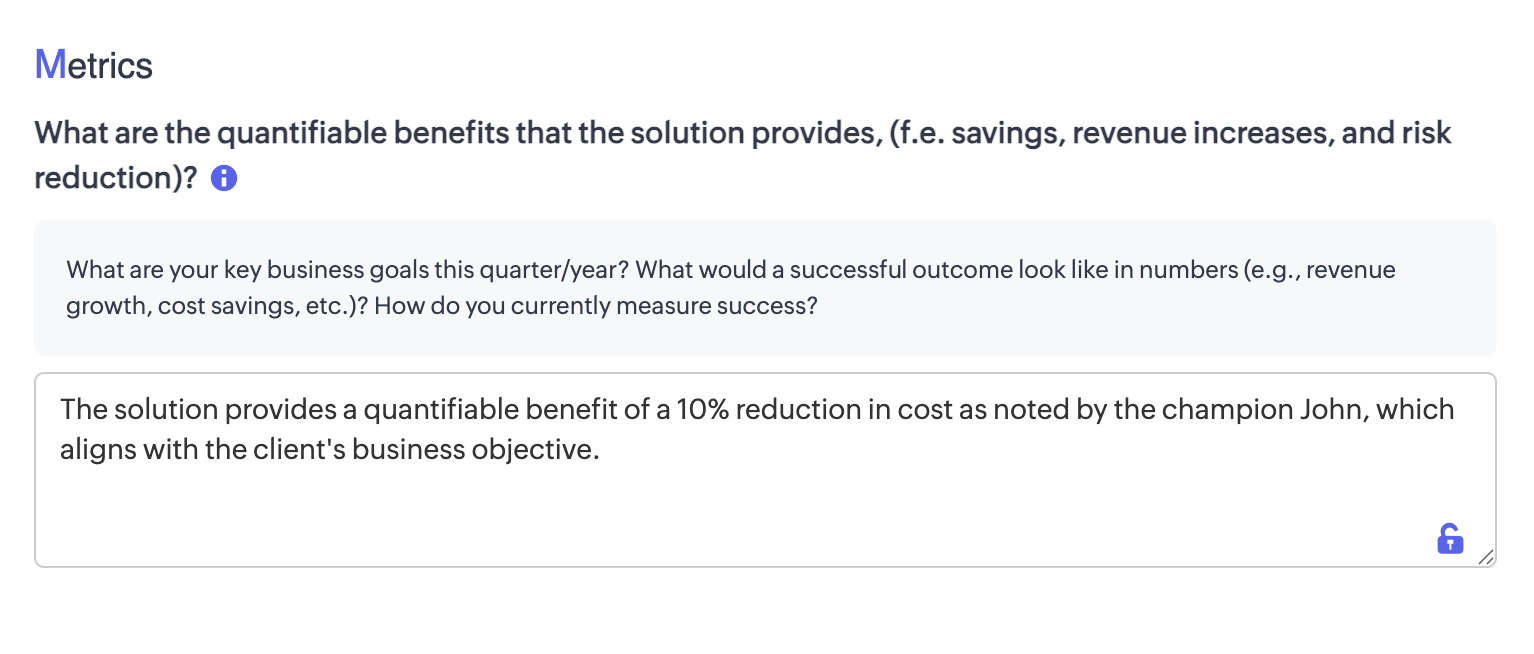The width and height of the screenshot is (1534, 654).
Task: Focus the Metrics answer text area
Action: [765, 500]
